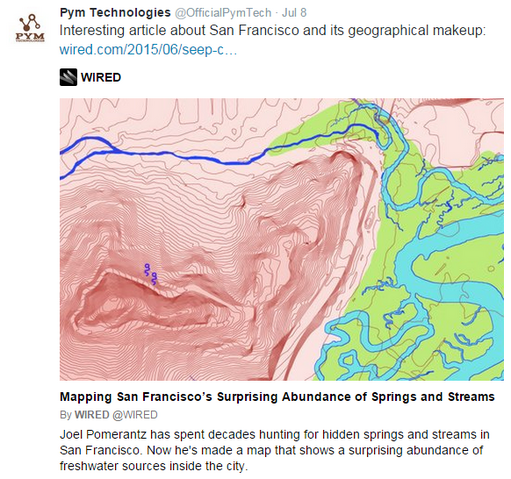Viewport: 511px width, 479px height.
Task: Click the WIRED publisher name beside its logo
Action: point(101,77)
